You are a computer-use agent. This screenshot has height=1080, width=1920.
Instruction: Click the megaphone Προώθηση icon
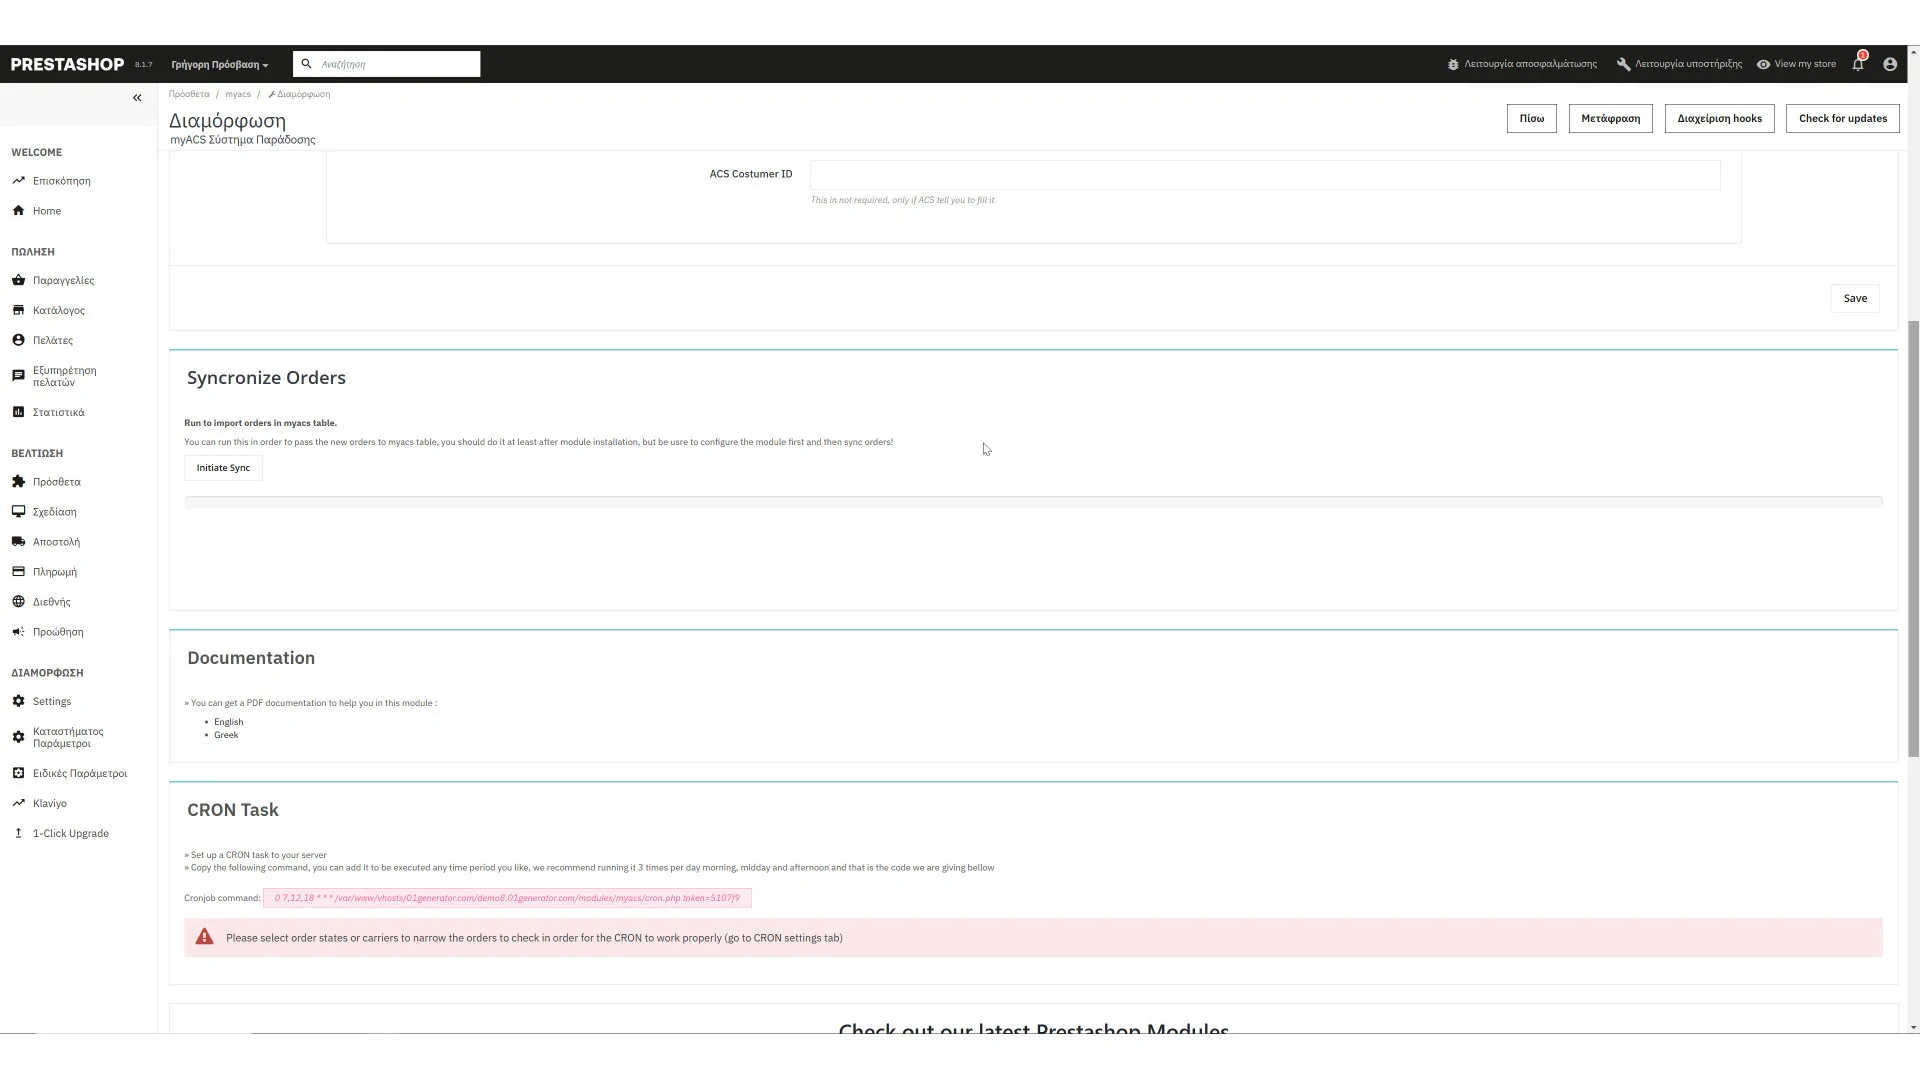tap(18, 632)
